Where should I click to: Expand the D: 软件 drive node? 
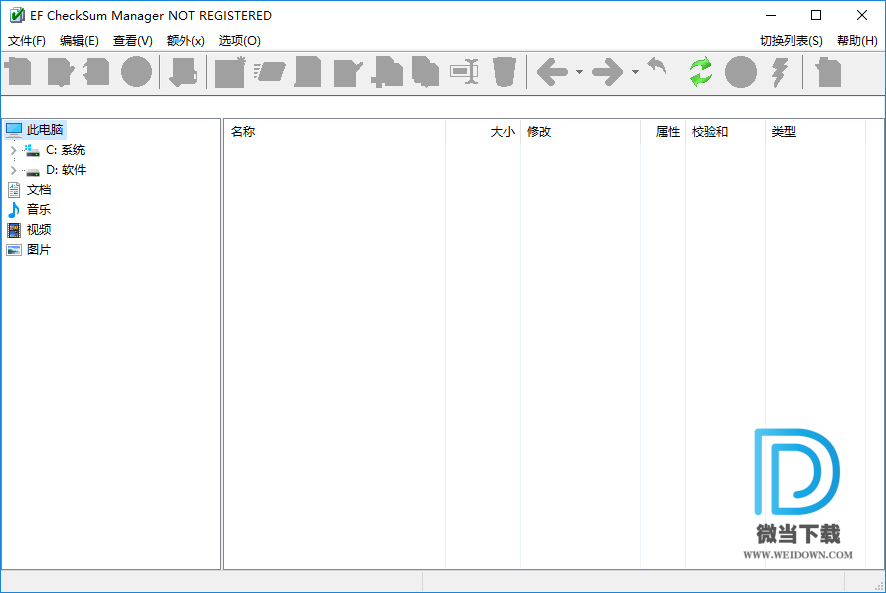(13, 170)
